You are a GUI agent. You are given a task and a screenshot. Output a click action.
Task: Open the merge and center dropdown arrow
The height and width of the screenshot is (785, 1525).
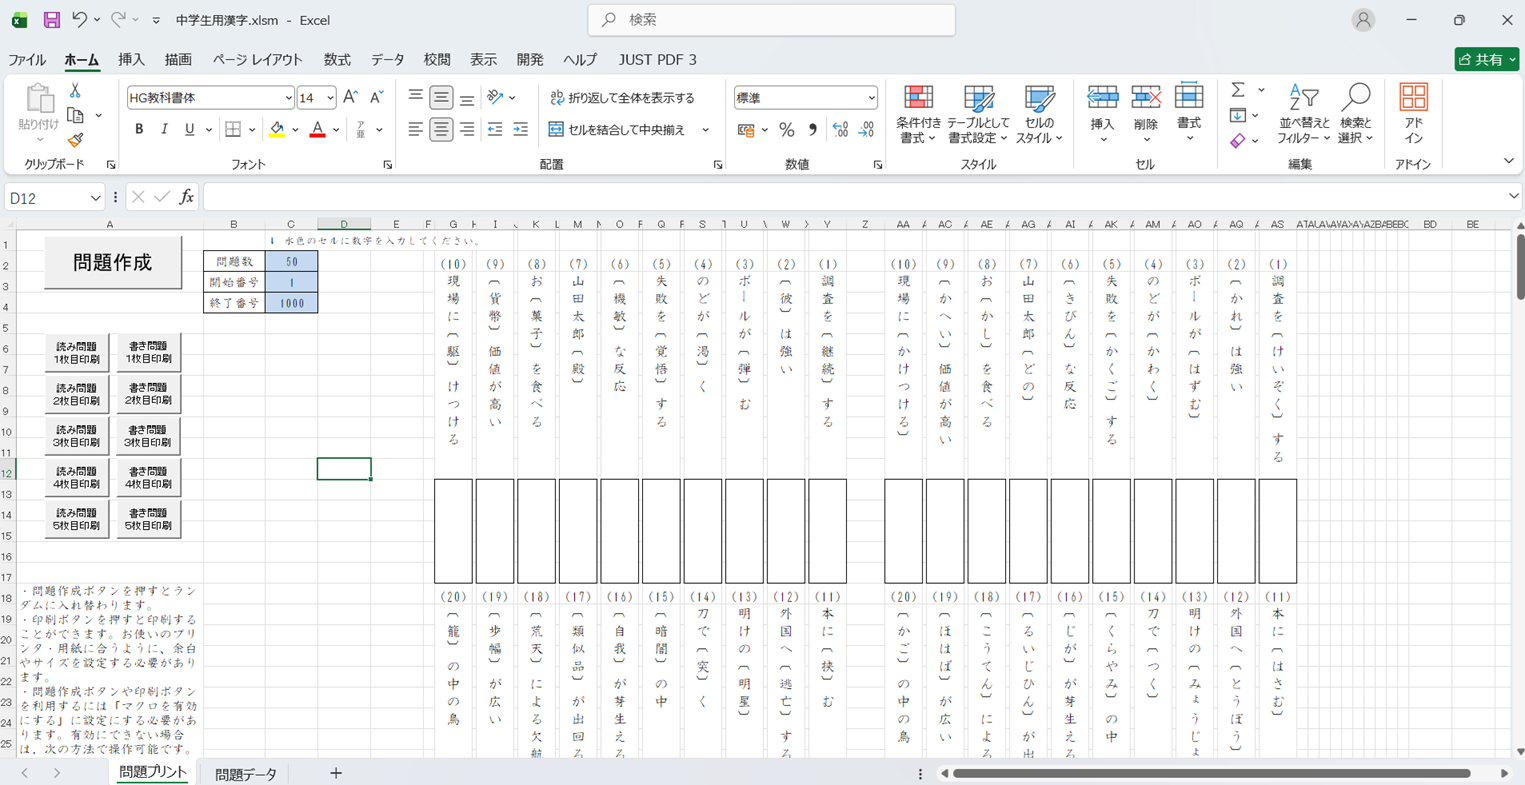coord(706,130)
